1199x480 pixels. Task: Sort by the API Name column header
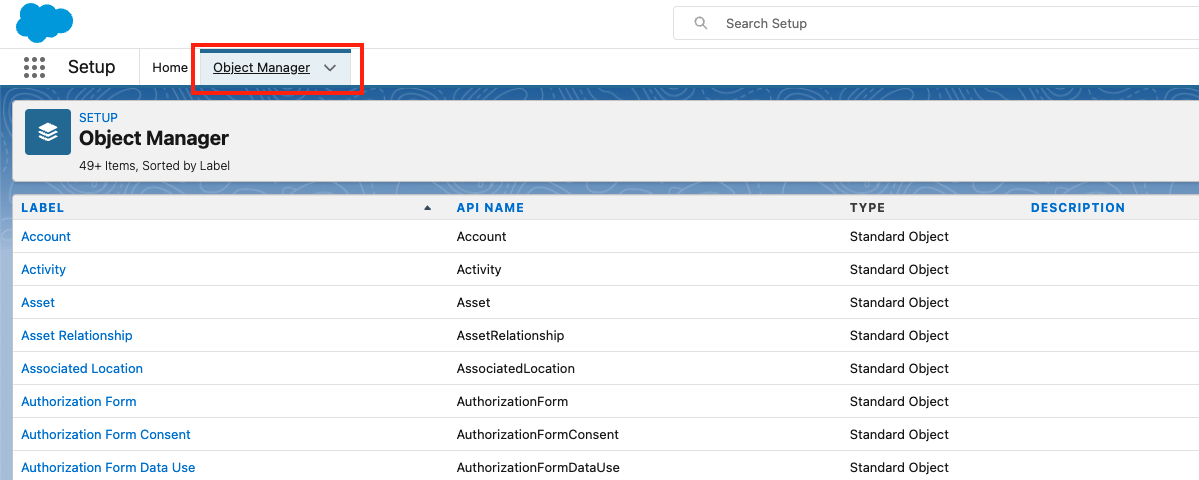[490, 208]
